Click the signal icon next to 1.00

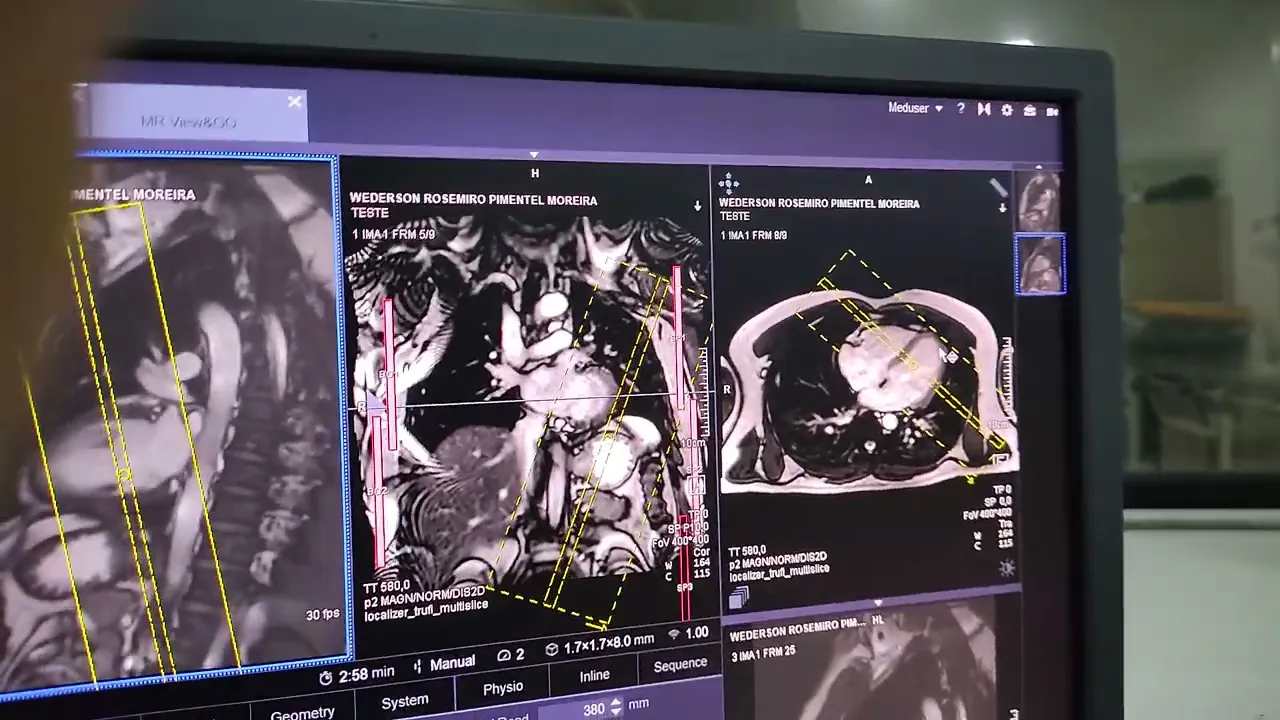point(674,634)
